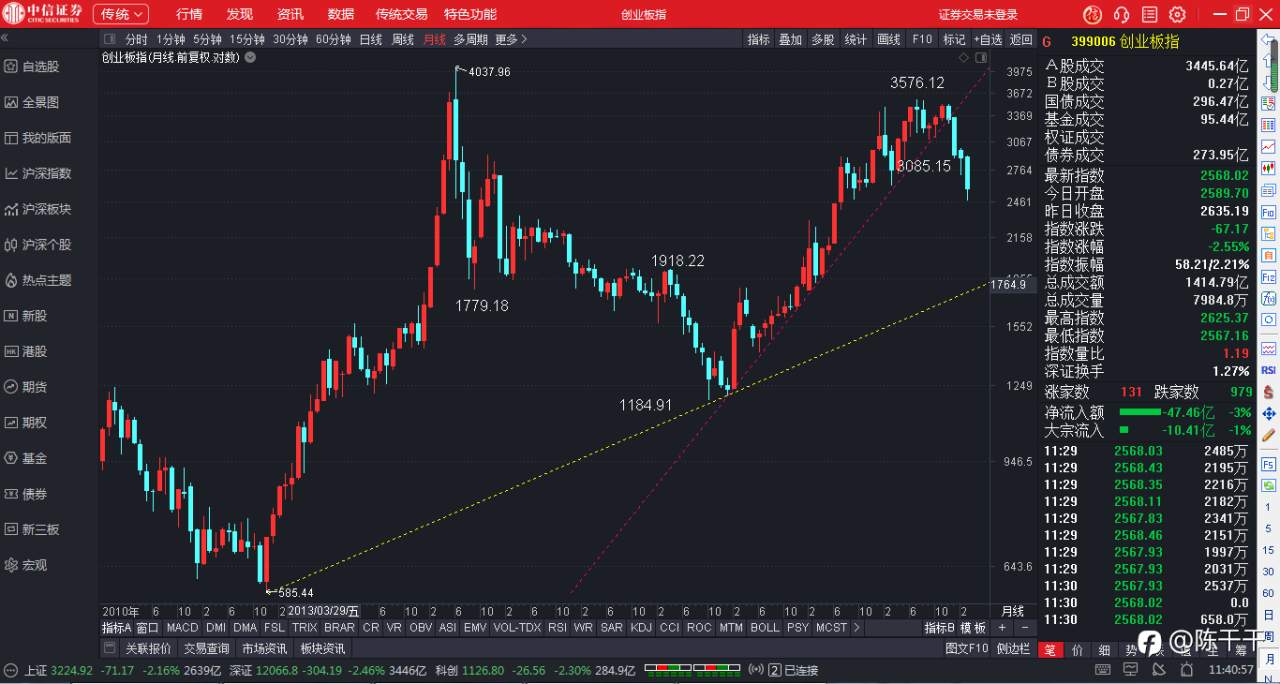Open the customer service headset icon
The height and width of the screenshot is (684, 1280).
click(1121, 14)
